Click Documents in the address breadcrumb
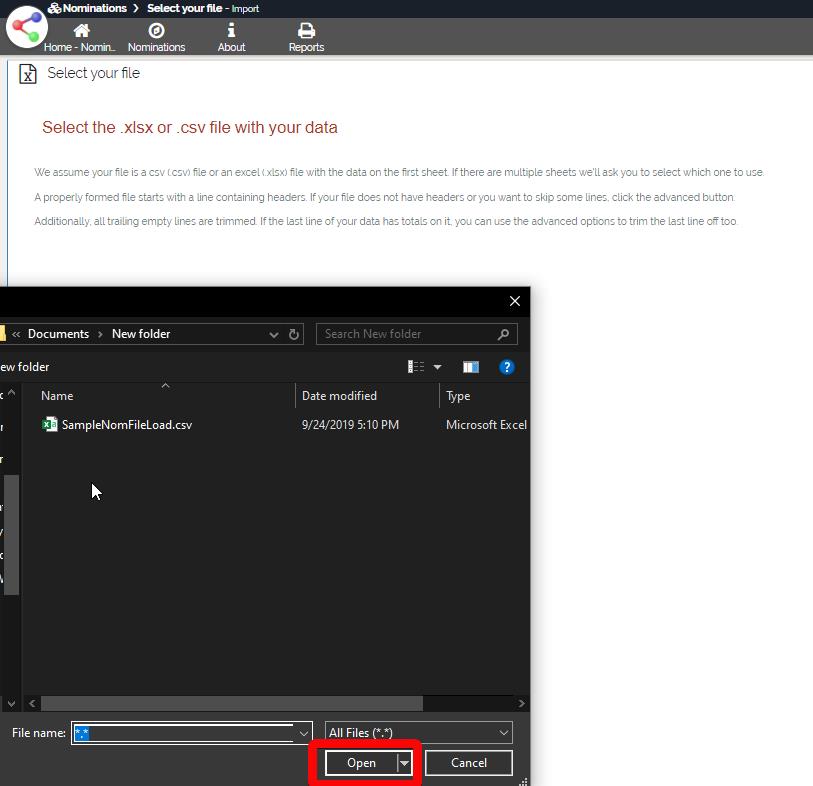Viewport: 813px width, 786px height. [x=58, y=334]
